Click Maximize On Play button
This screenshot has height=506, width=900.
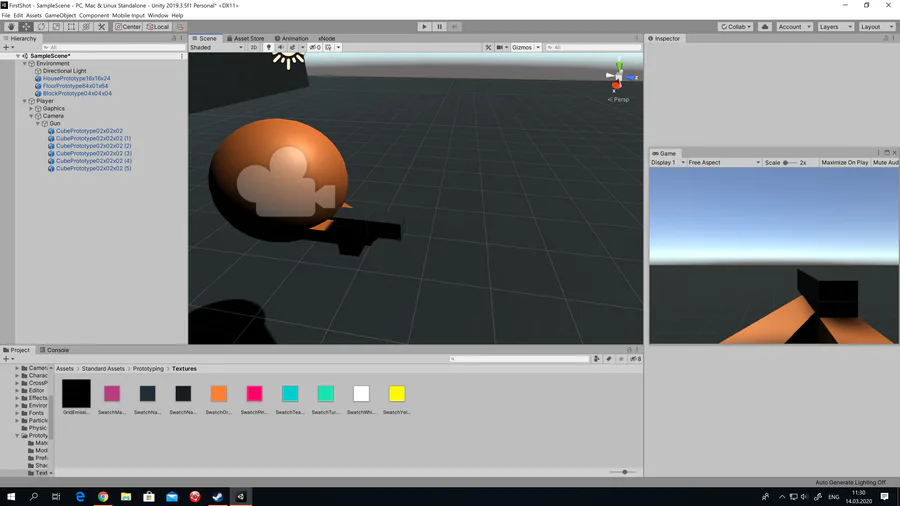844,162
